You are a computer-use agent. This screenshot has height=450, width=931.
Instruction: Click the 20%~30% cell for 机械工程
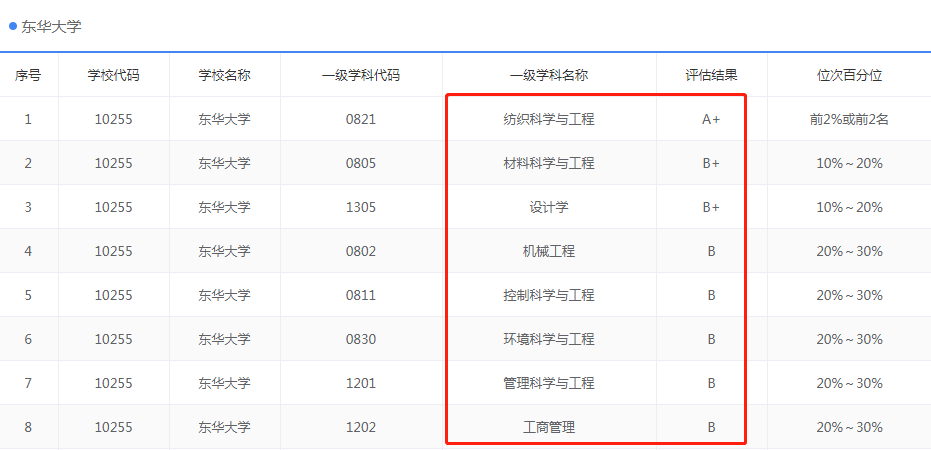850,251
